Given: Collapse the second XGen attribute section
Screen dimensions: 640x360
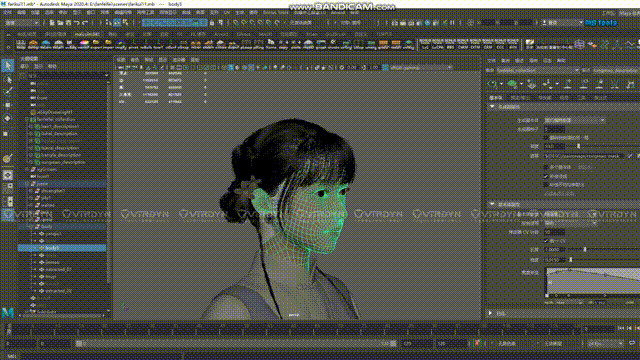Looking at the screenshot, I should click(492, 204).
